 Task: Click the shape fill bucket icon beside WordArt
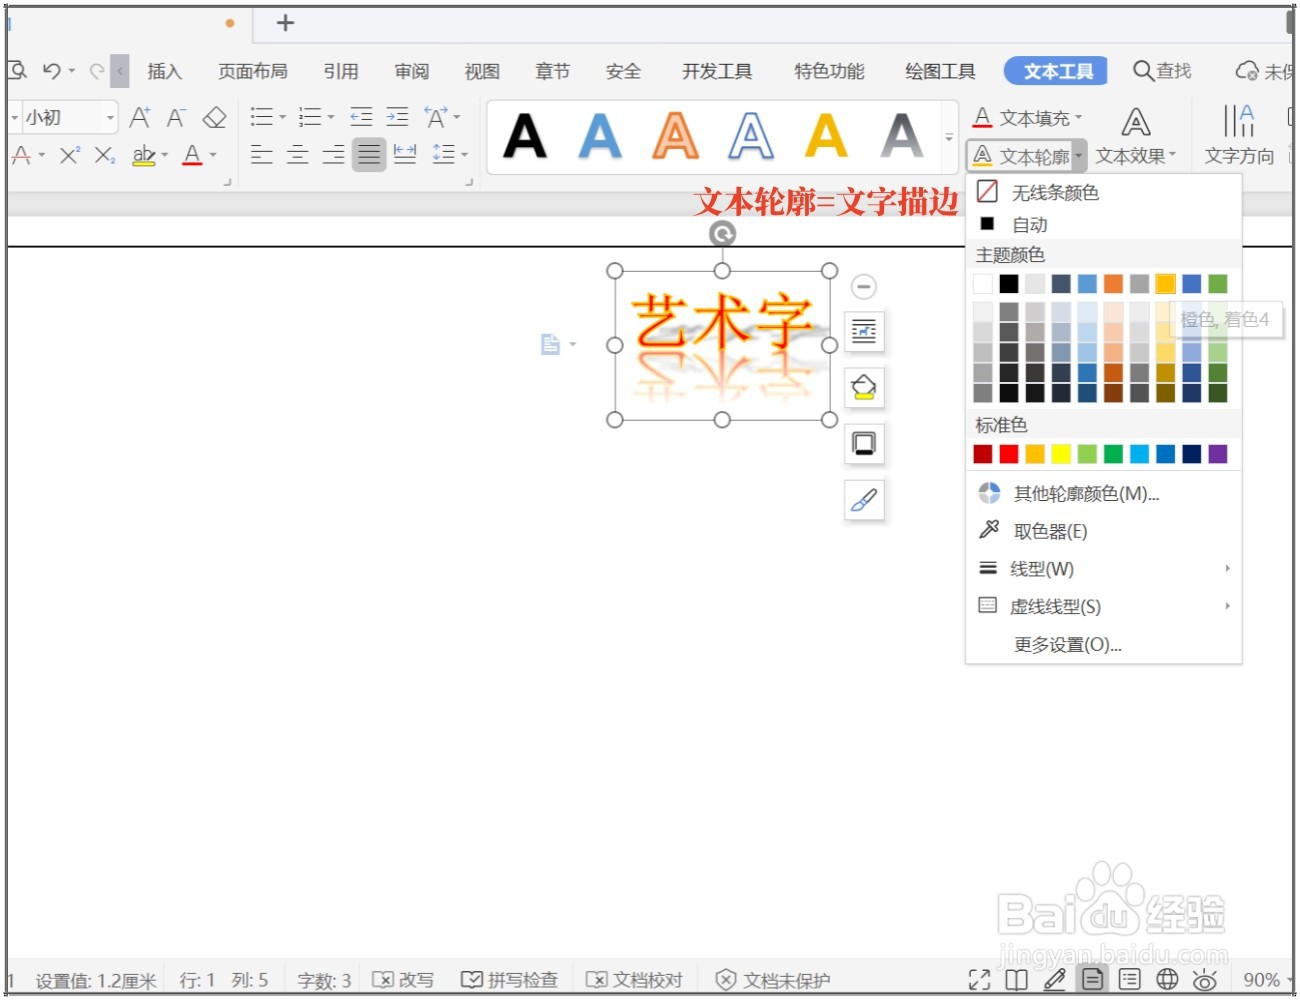tap(864, 387)
